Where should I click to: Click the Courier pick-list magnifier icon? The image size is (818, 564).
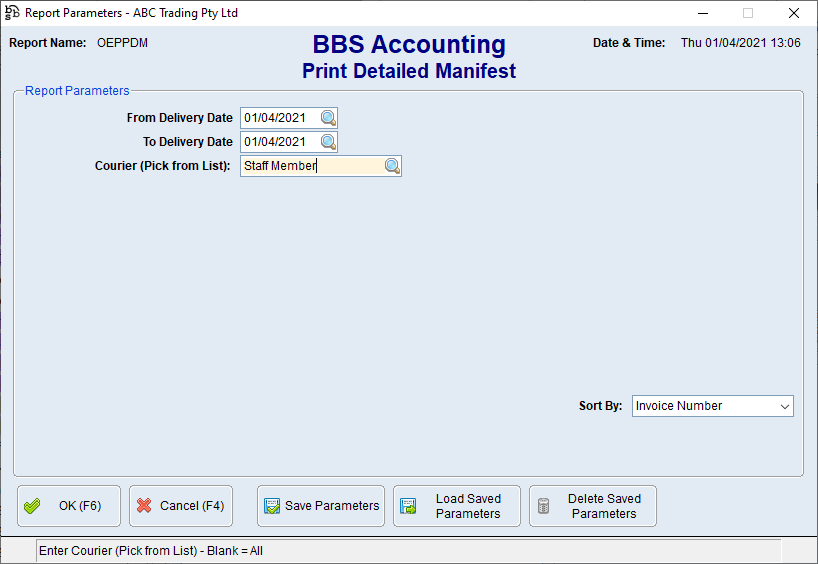point(392,166)
